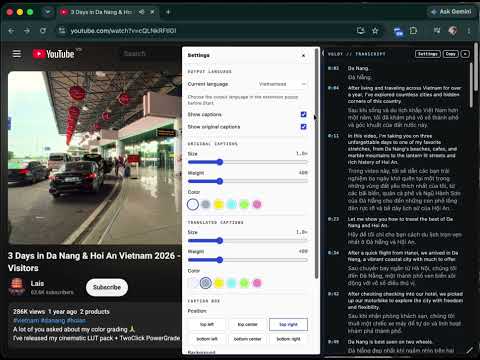The height and width of the screenshot is (360, 480).
Task: Open the extensions puzzle icon
Action: coord(413,31)
